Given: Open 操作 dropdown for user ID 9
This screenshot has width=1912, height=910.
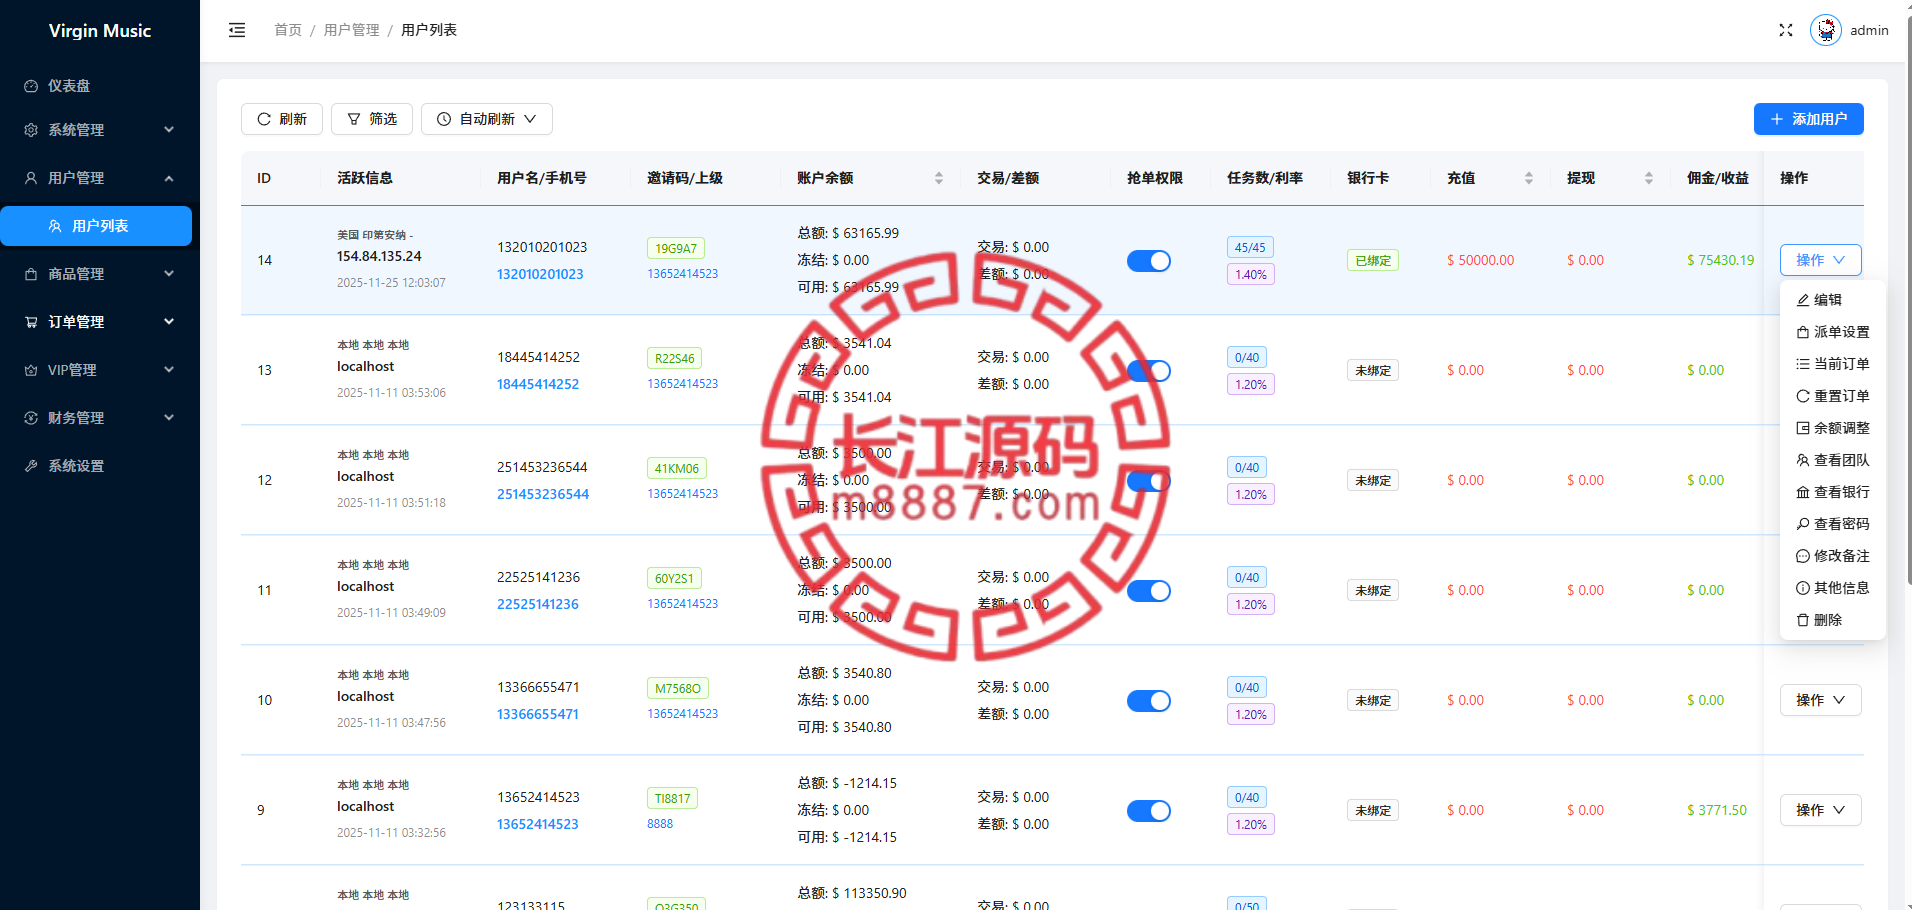Looking at the screenshot, I should [x=1820, y=810].
